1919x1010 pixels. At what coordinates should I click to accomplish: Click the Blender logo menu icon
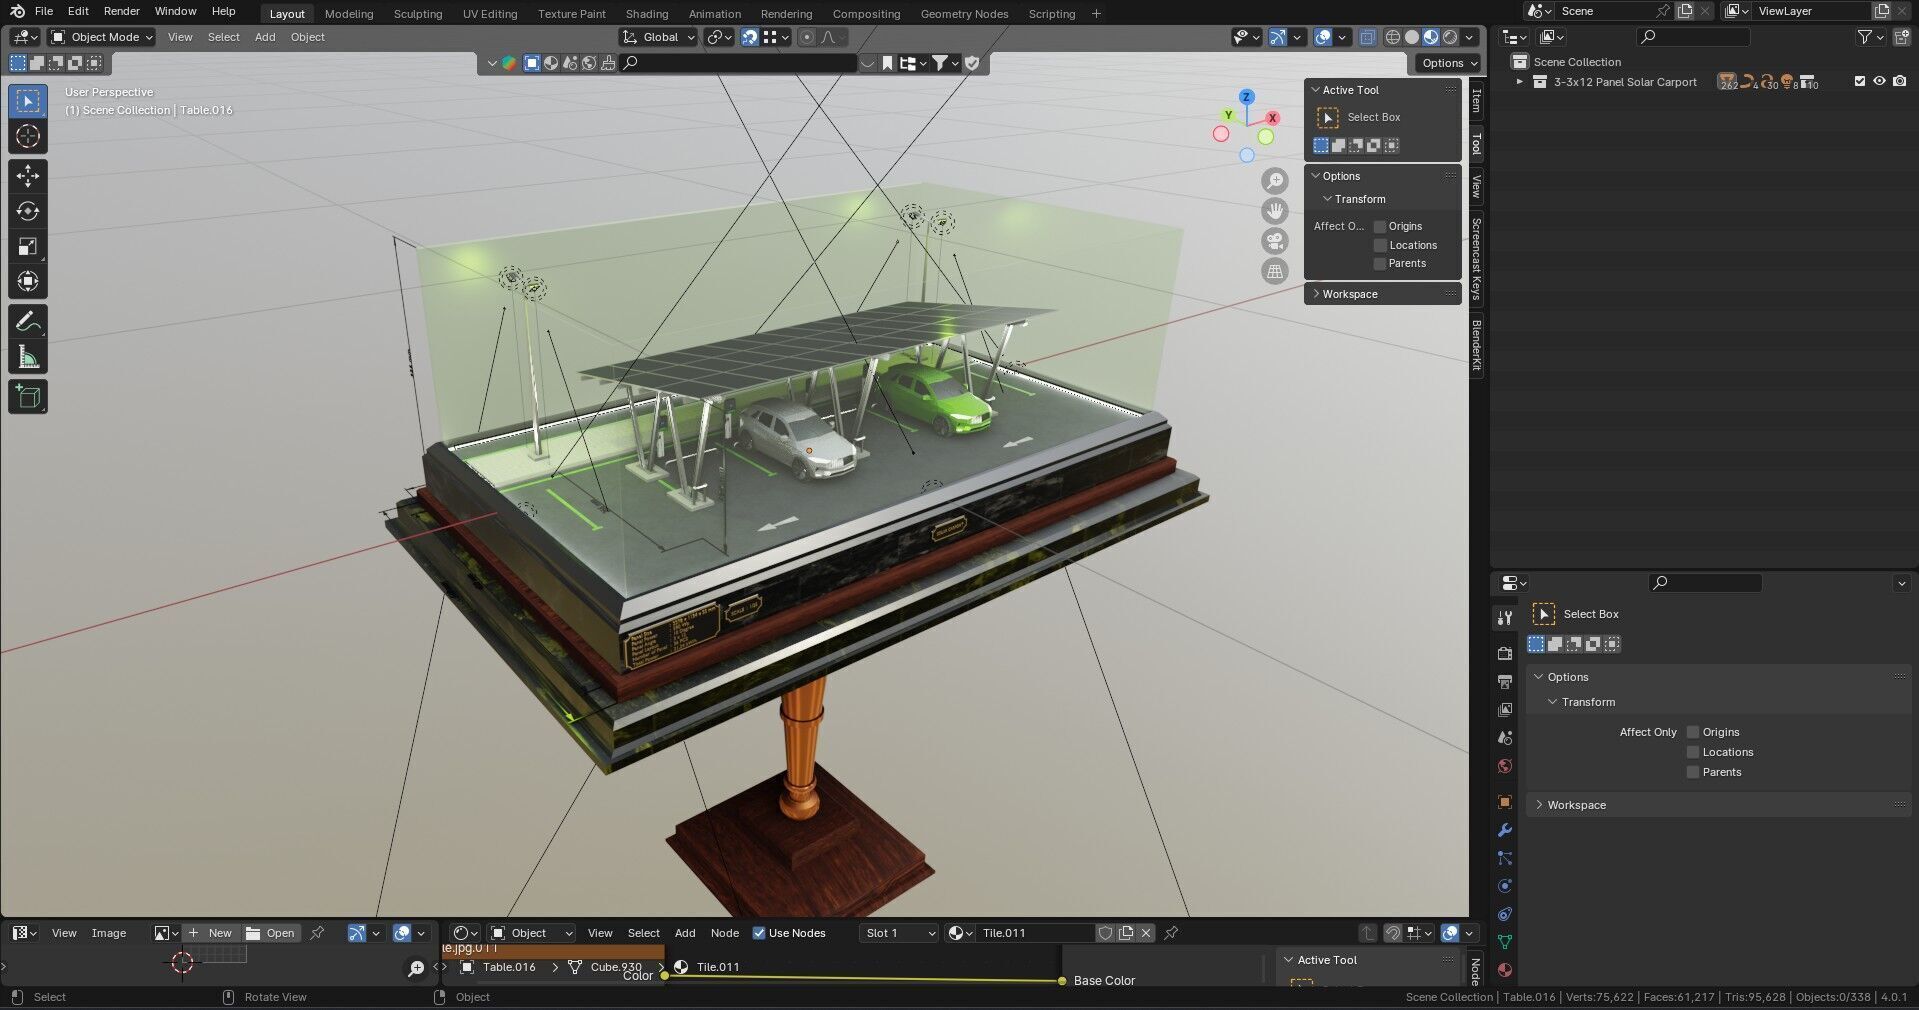coord(17,11)
